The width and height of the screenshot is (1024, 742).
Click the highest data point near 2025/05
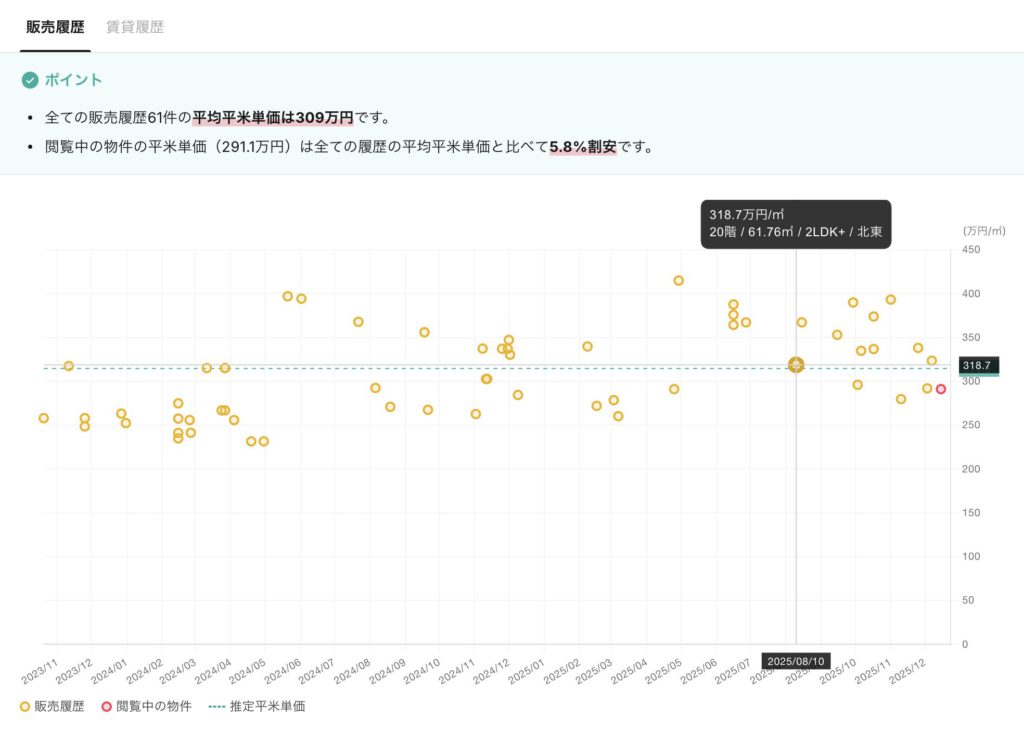tap(678, 281)
